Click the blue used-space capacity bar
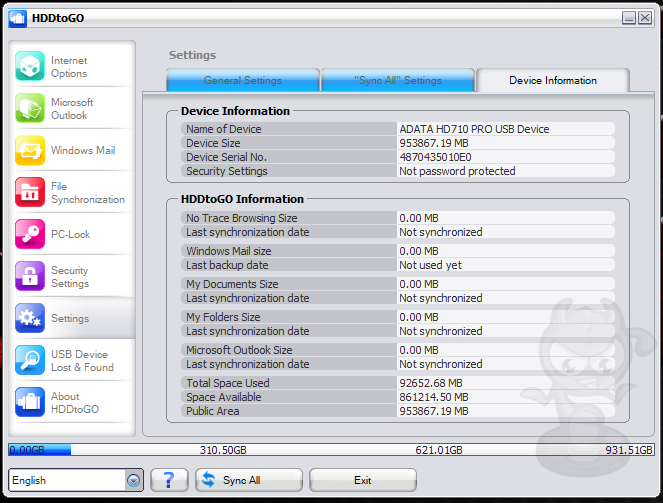 point(40,450)
